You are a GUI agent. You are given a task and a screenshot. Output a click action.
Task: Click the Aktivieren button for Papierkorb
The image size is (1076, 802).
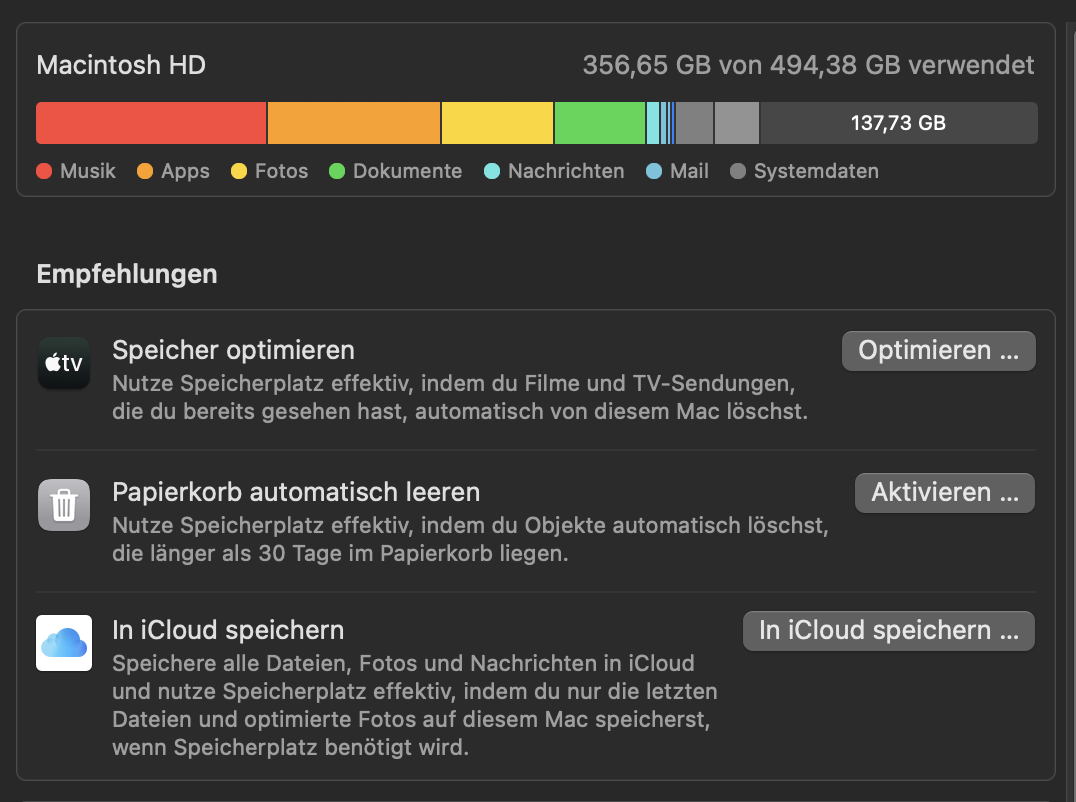(945, 493)
